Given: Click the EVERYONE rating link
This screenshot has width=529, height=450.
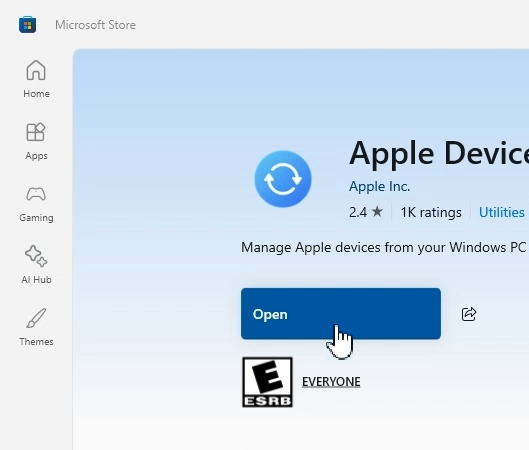Looking at the screenshot, I should tap(331, 382).
